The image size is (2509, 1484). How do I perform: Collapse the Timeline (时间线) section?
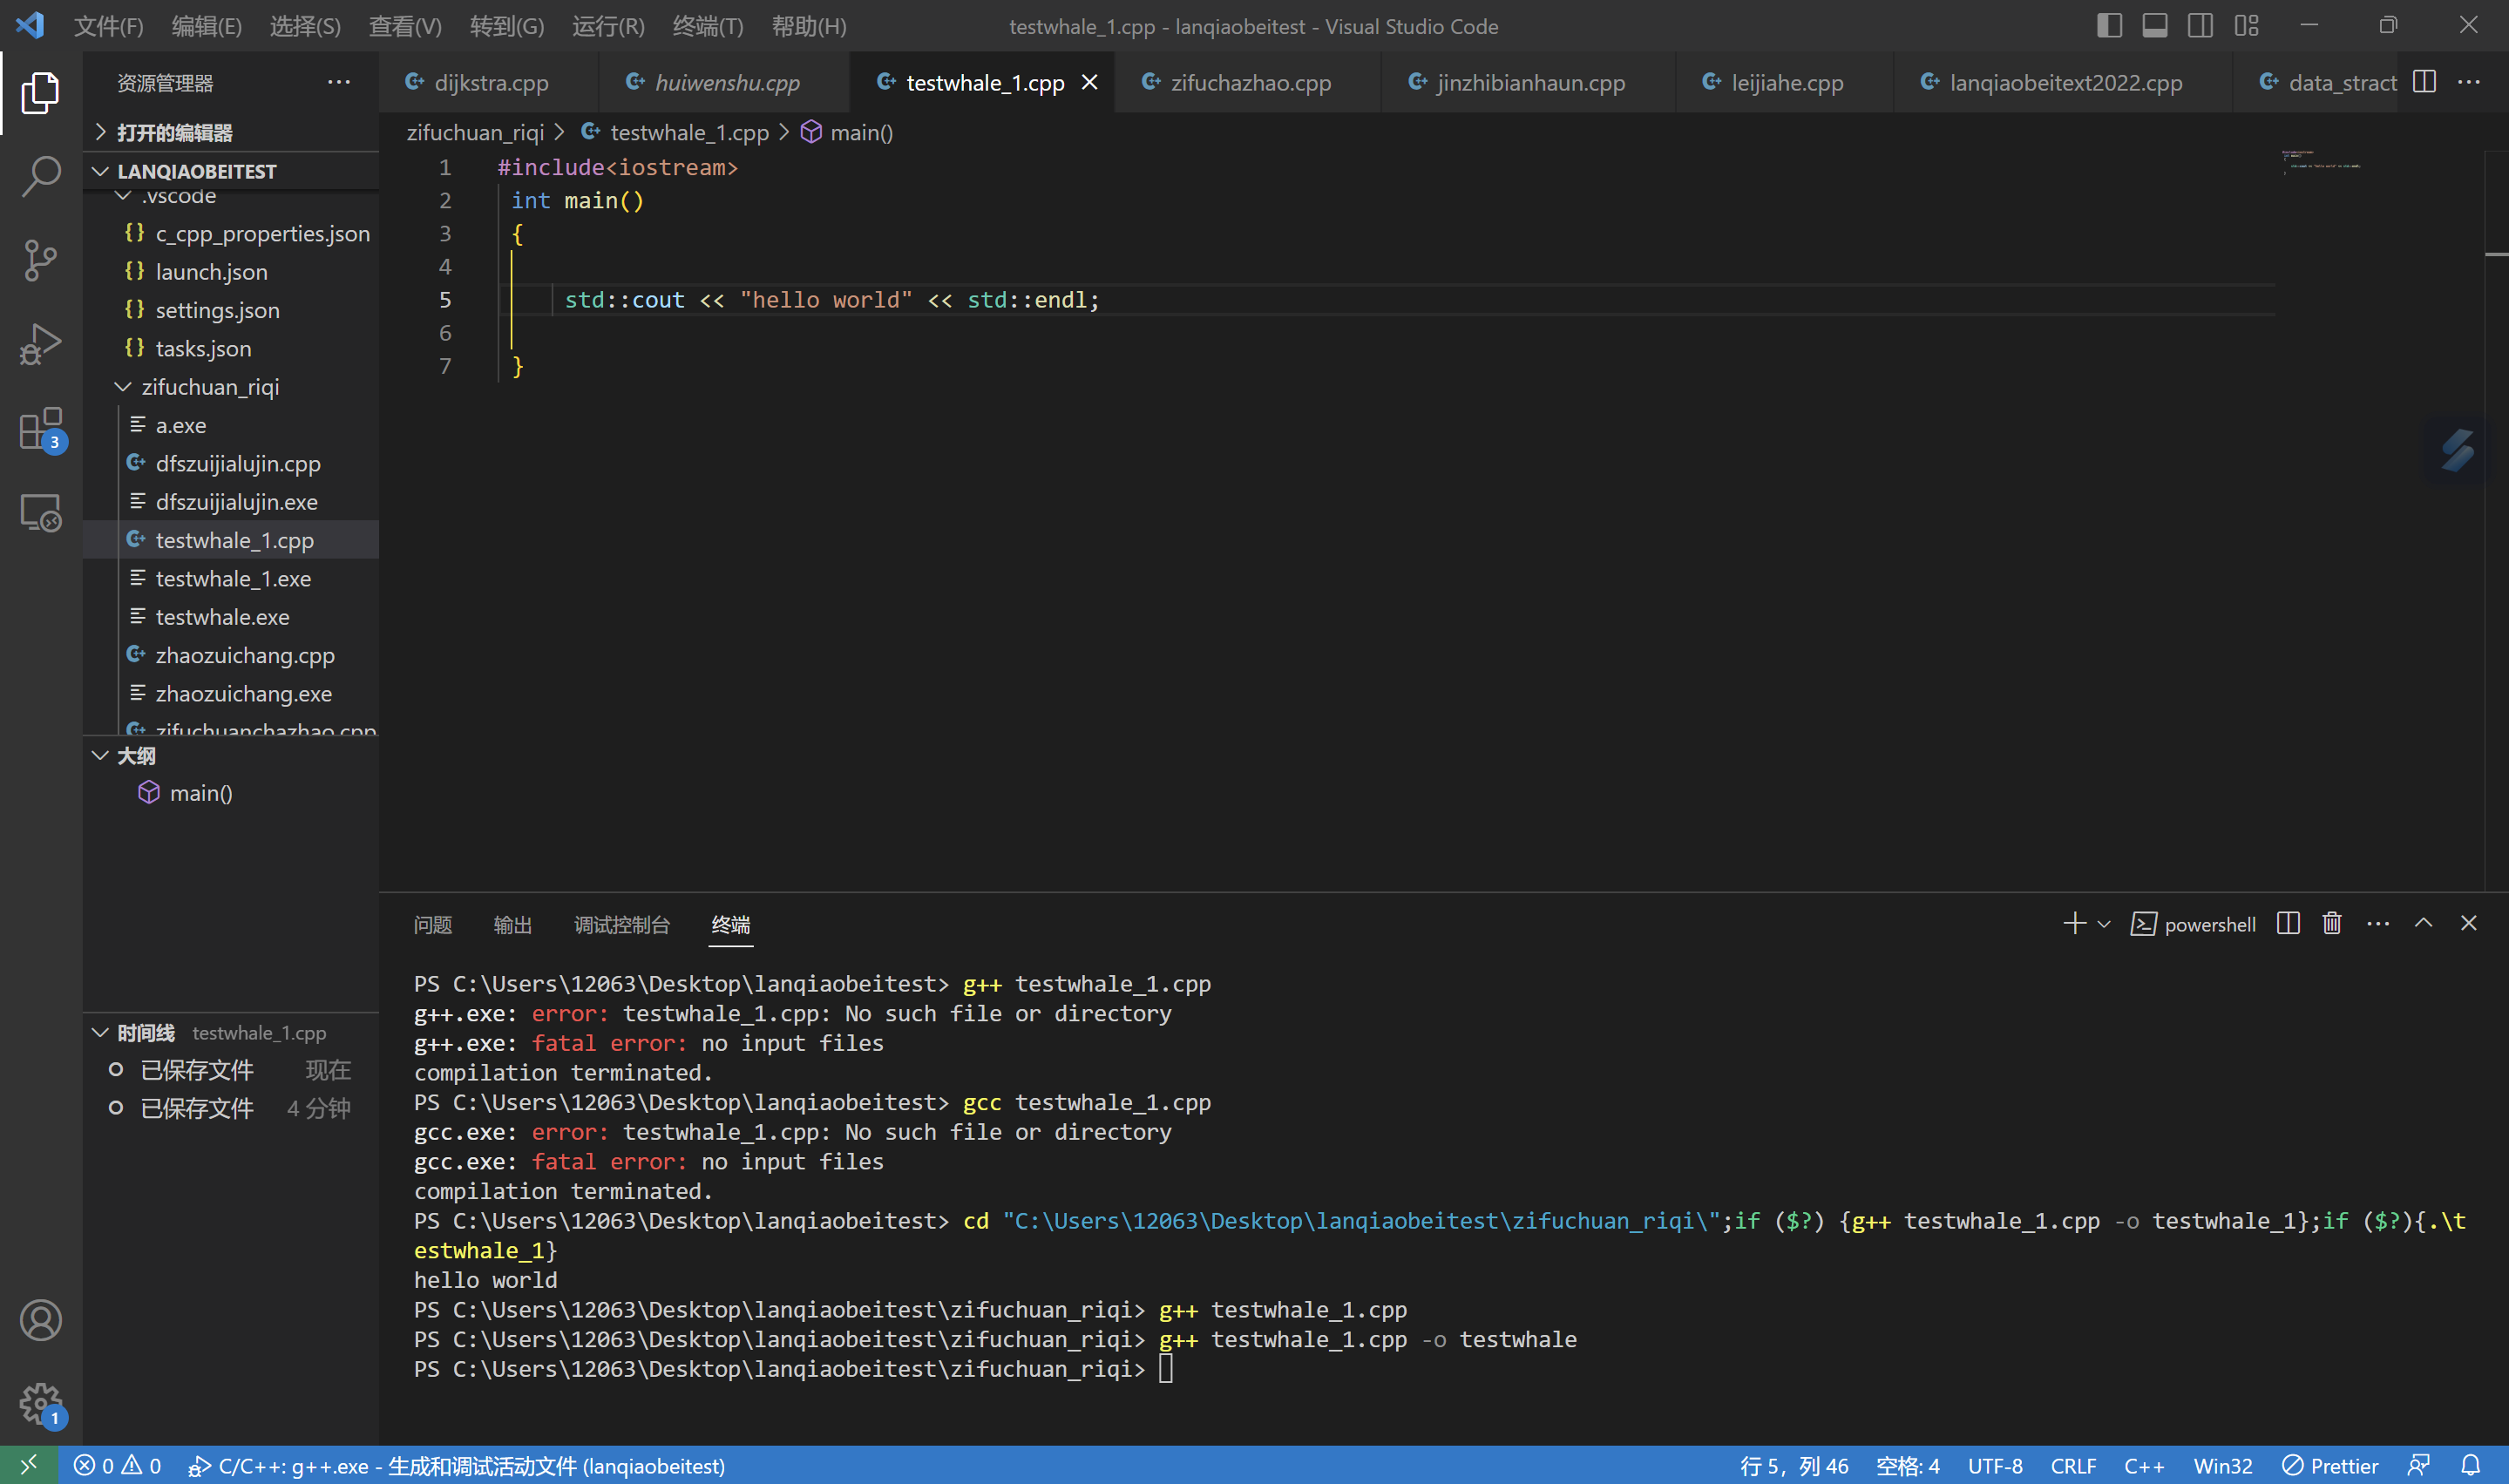point(230,1032)
